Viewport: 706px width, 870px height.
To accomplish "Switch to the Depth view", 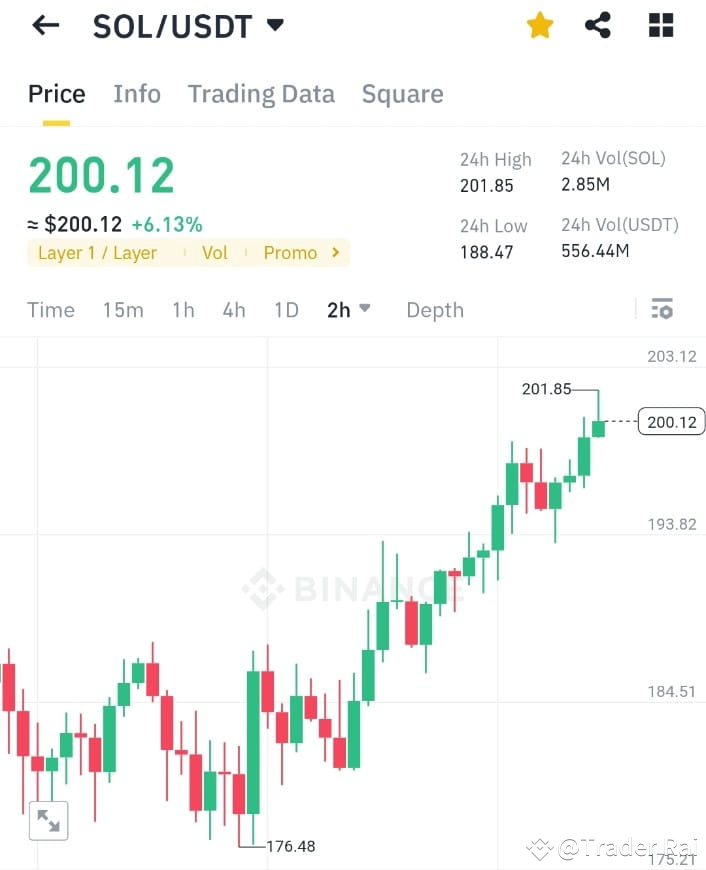I will click(435, 310).
